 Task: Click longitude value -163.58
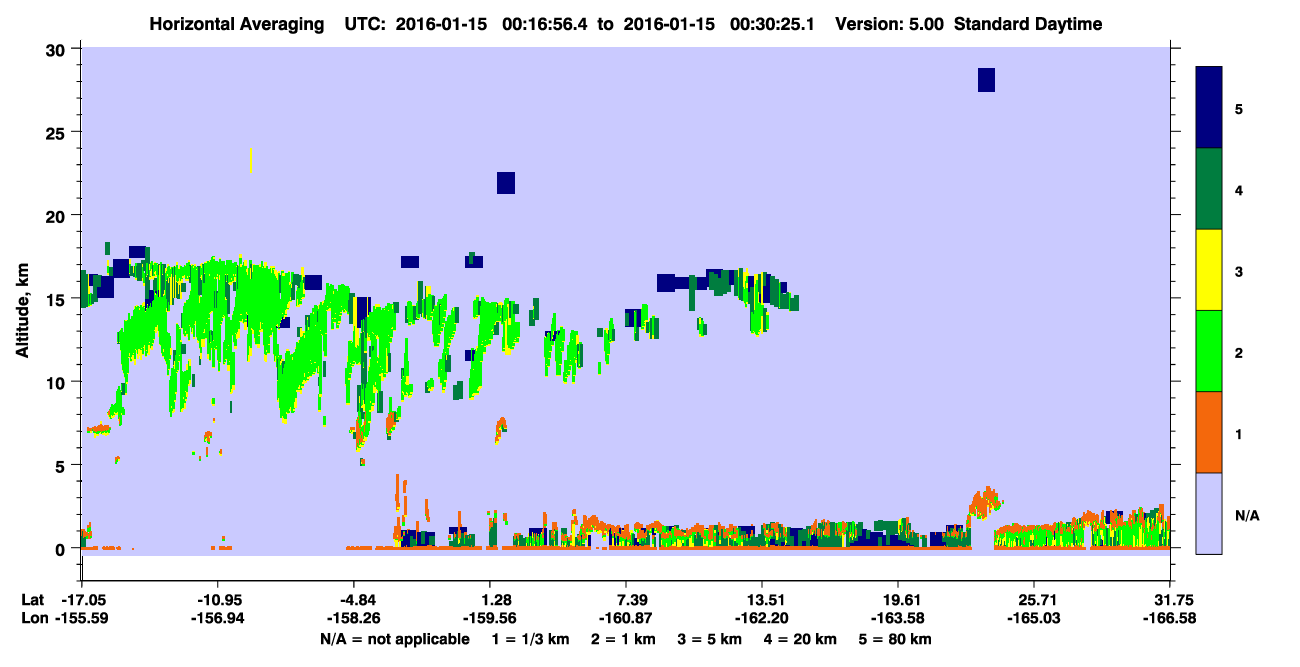pyautogui.click(x=898, y=619)
